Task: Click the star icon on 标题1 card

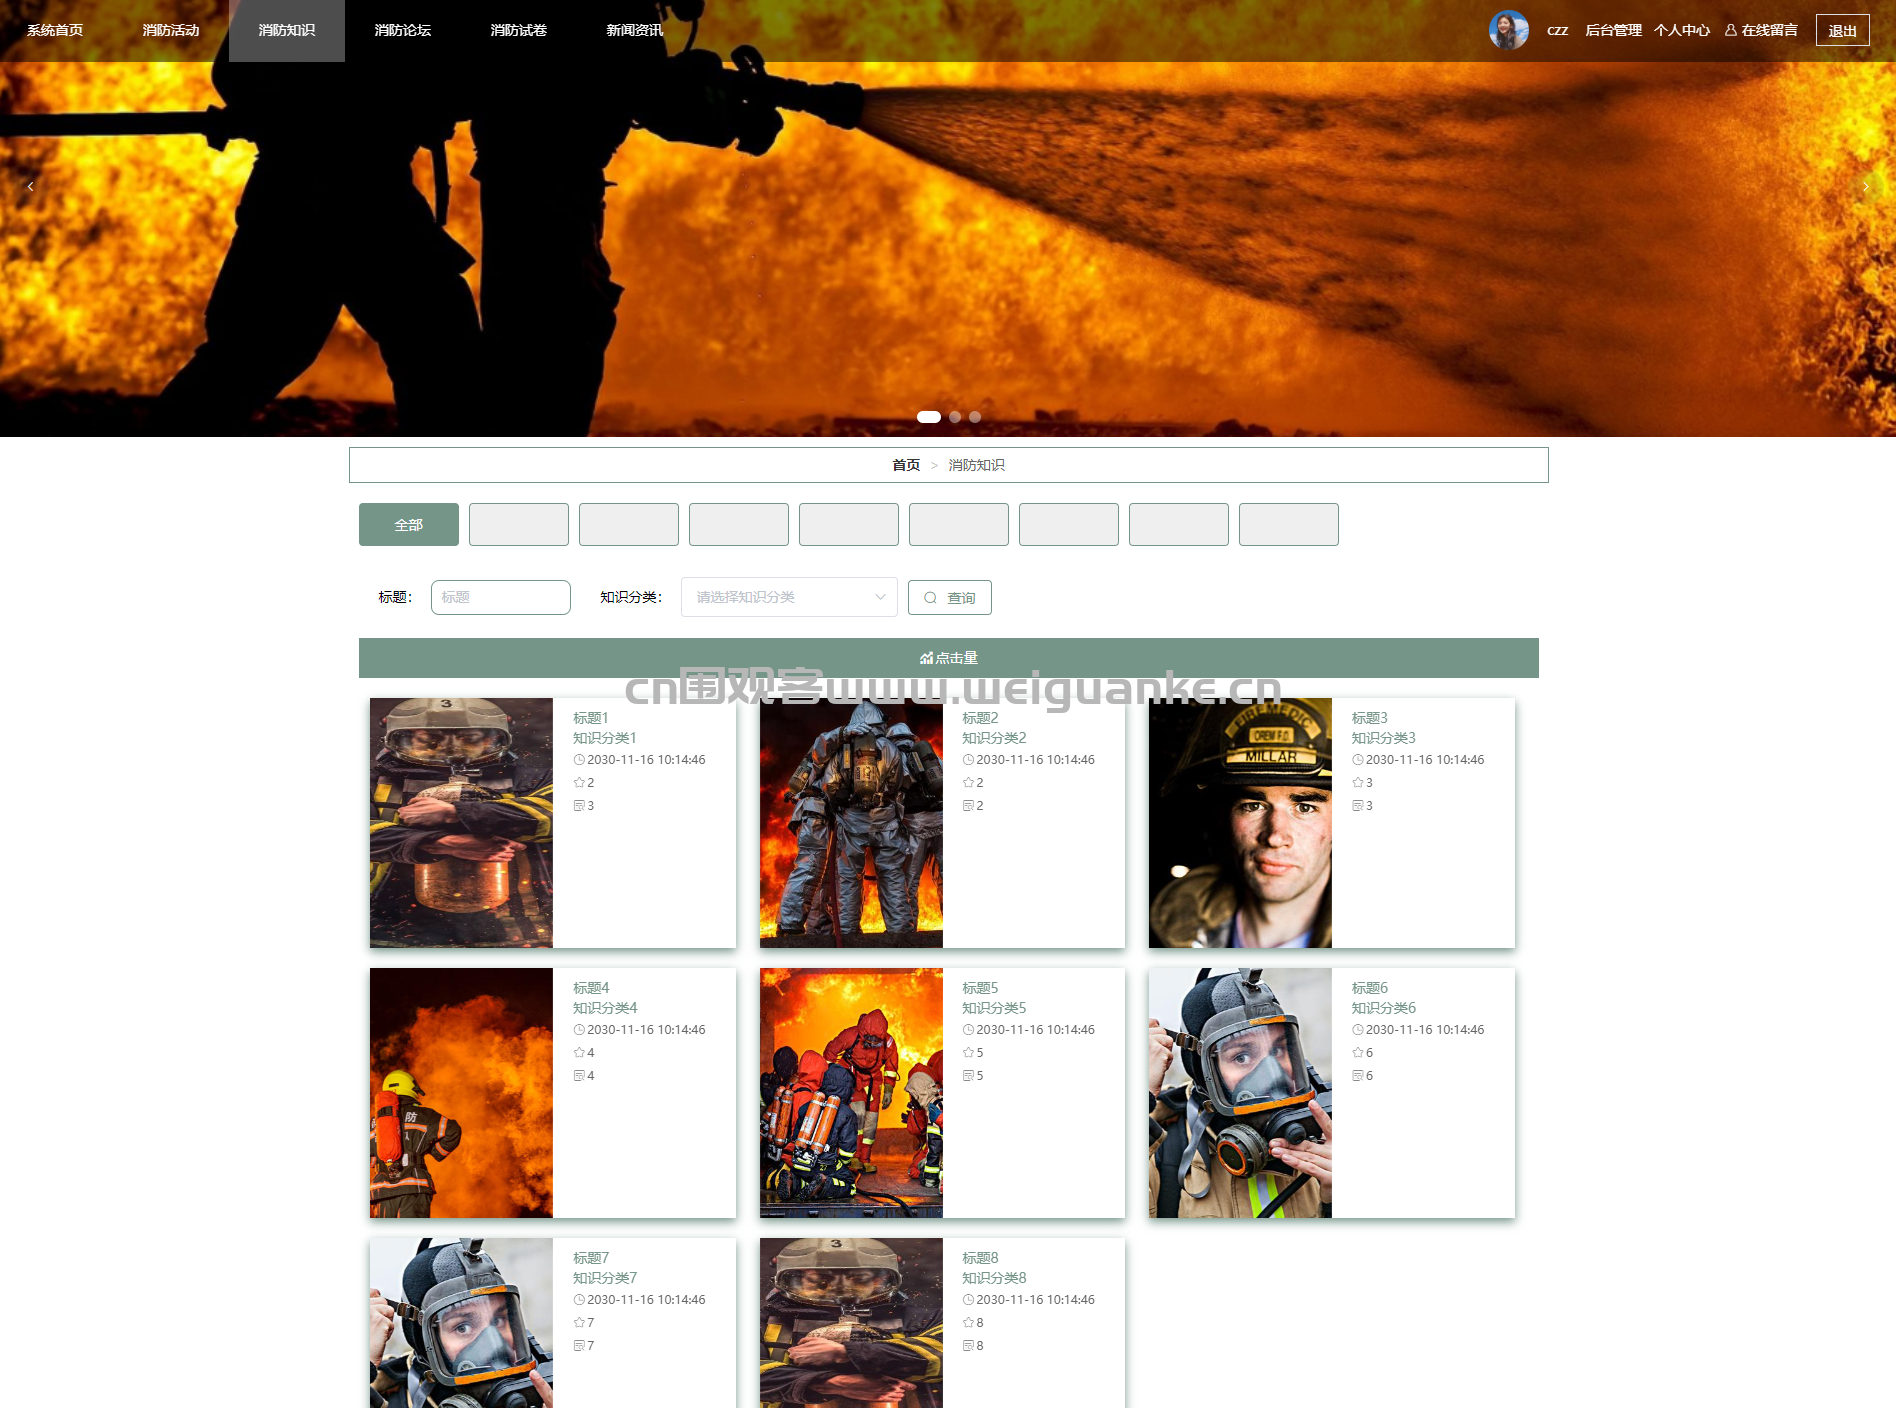Action: coord(579,783)
